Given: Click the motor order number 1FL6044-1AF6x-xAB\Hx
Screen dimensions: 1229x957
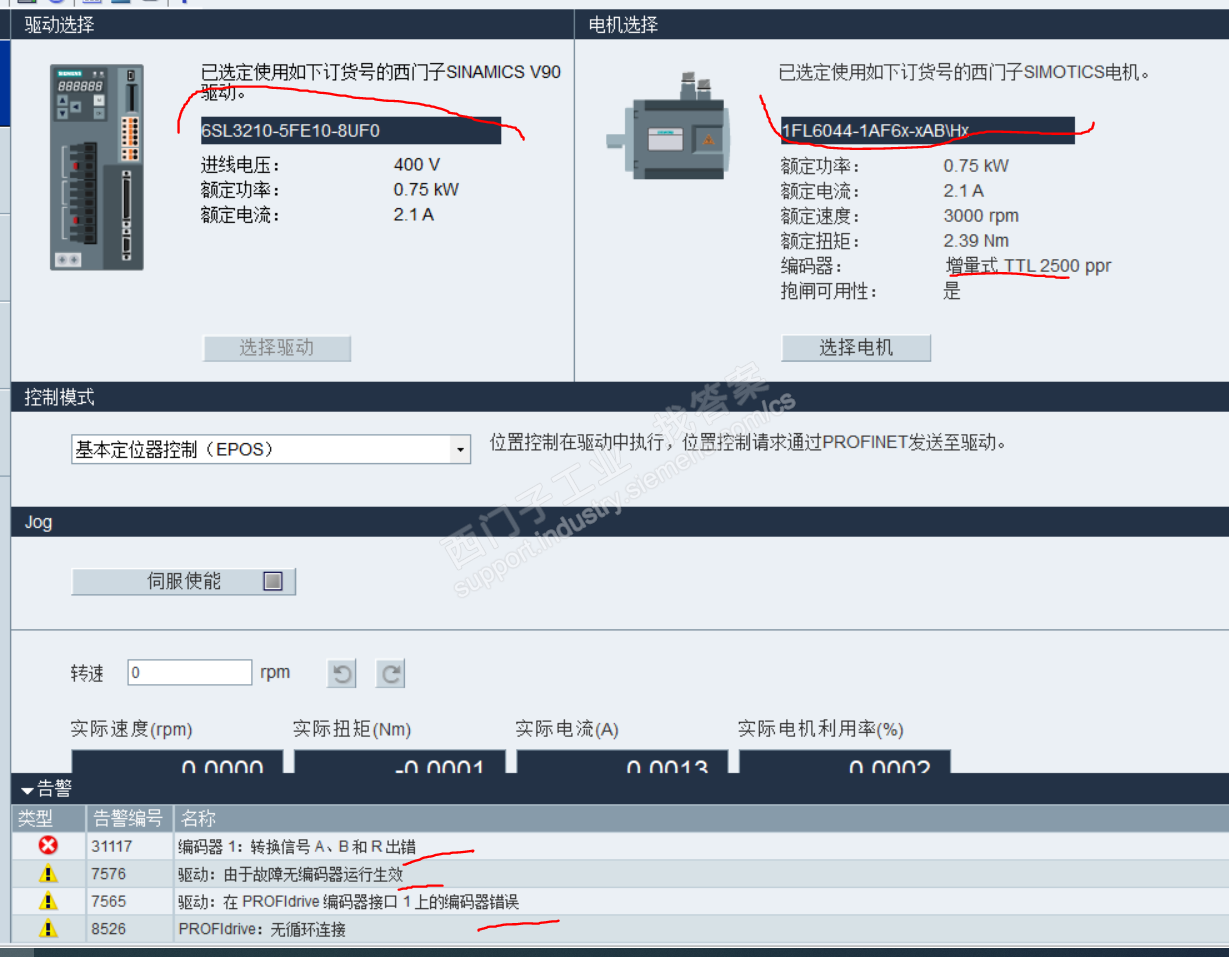Looking at the screenshot, I should [928, 131].
